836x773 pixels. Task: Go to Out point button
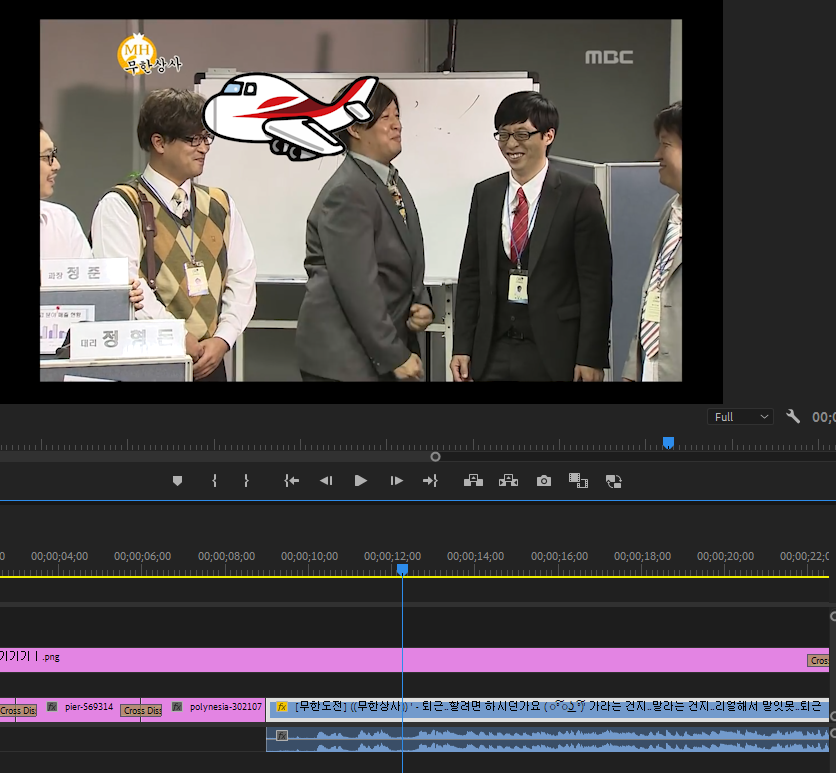[430, 481]
